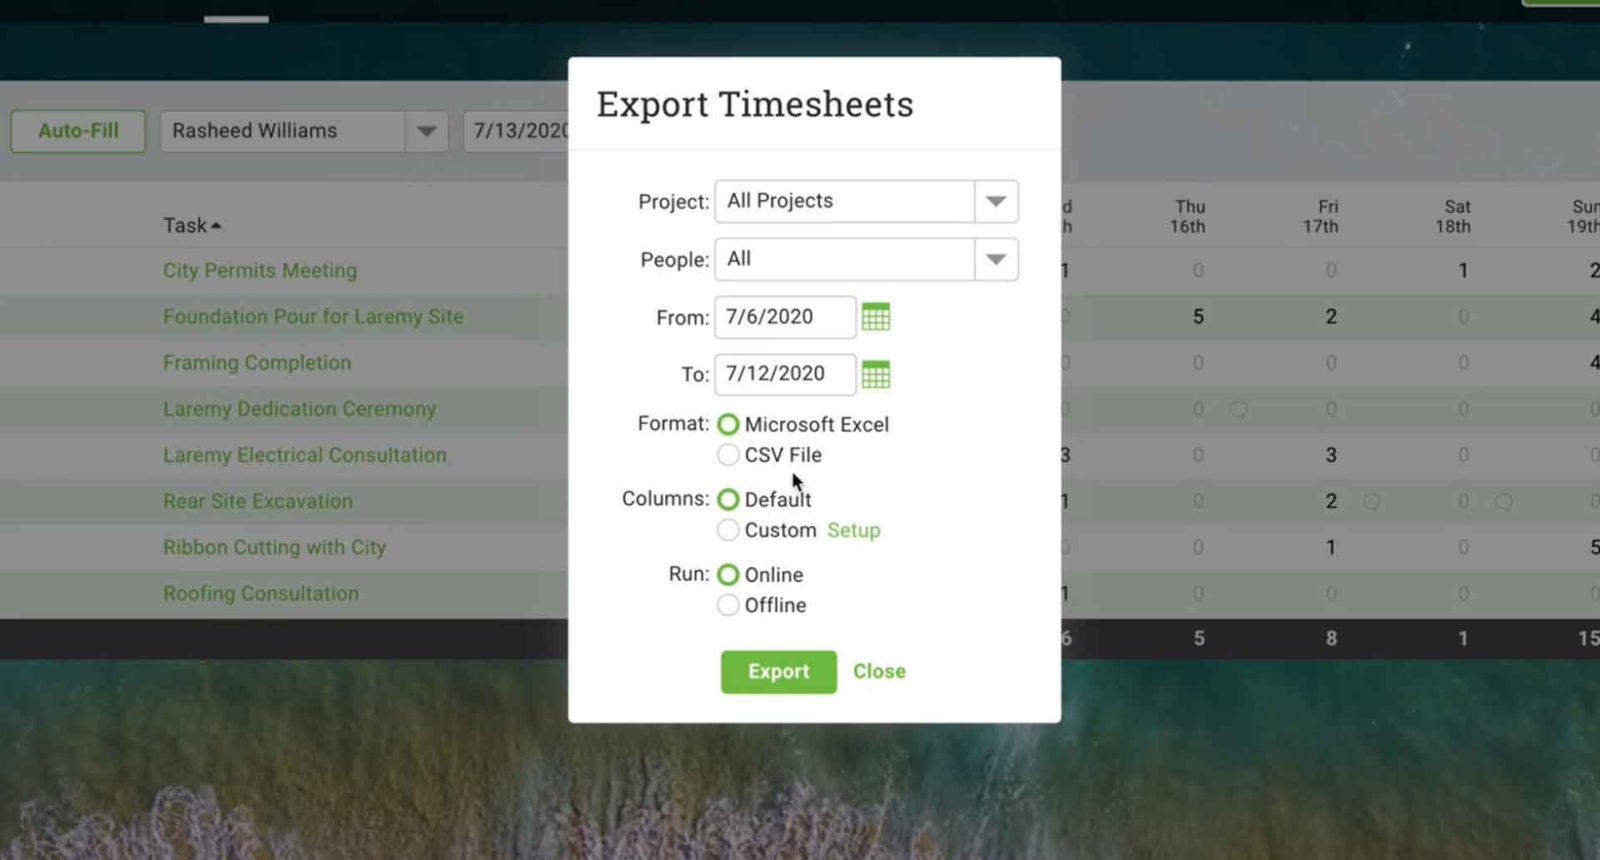This screenshot has width=1600, height=860.
Task: Choose Default columns option
Action: [x=728, y=499]
